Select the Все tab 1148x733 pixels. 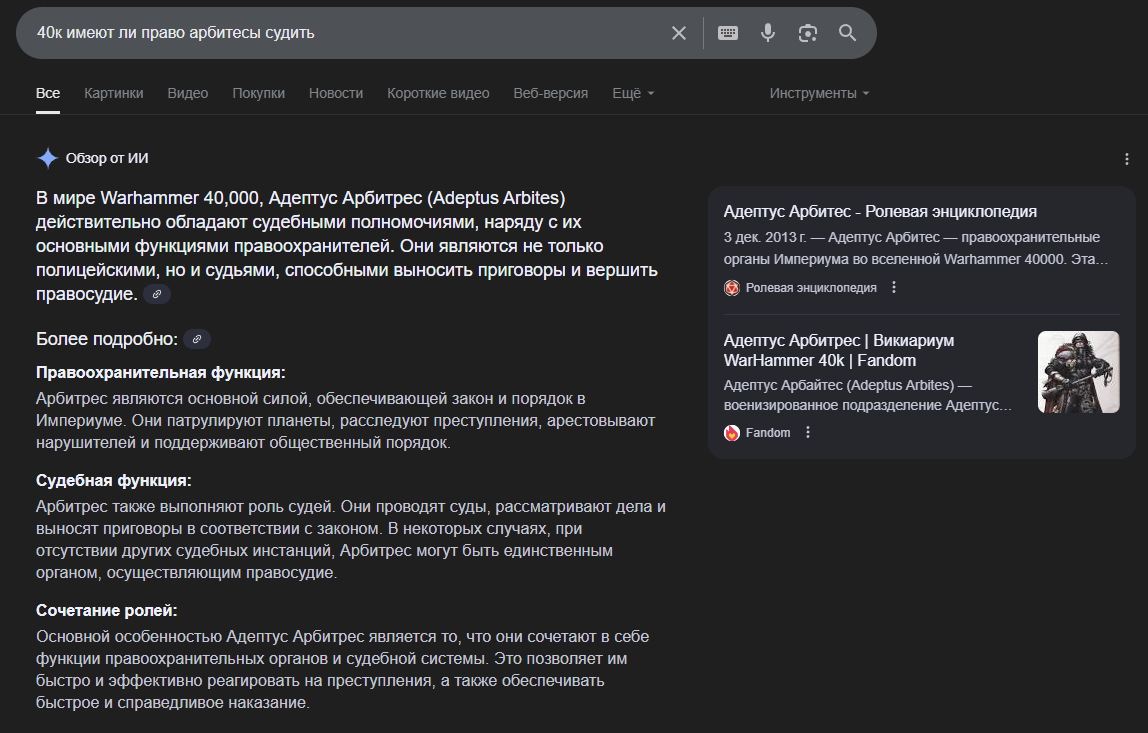[48, 93]
